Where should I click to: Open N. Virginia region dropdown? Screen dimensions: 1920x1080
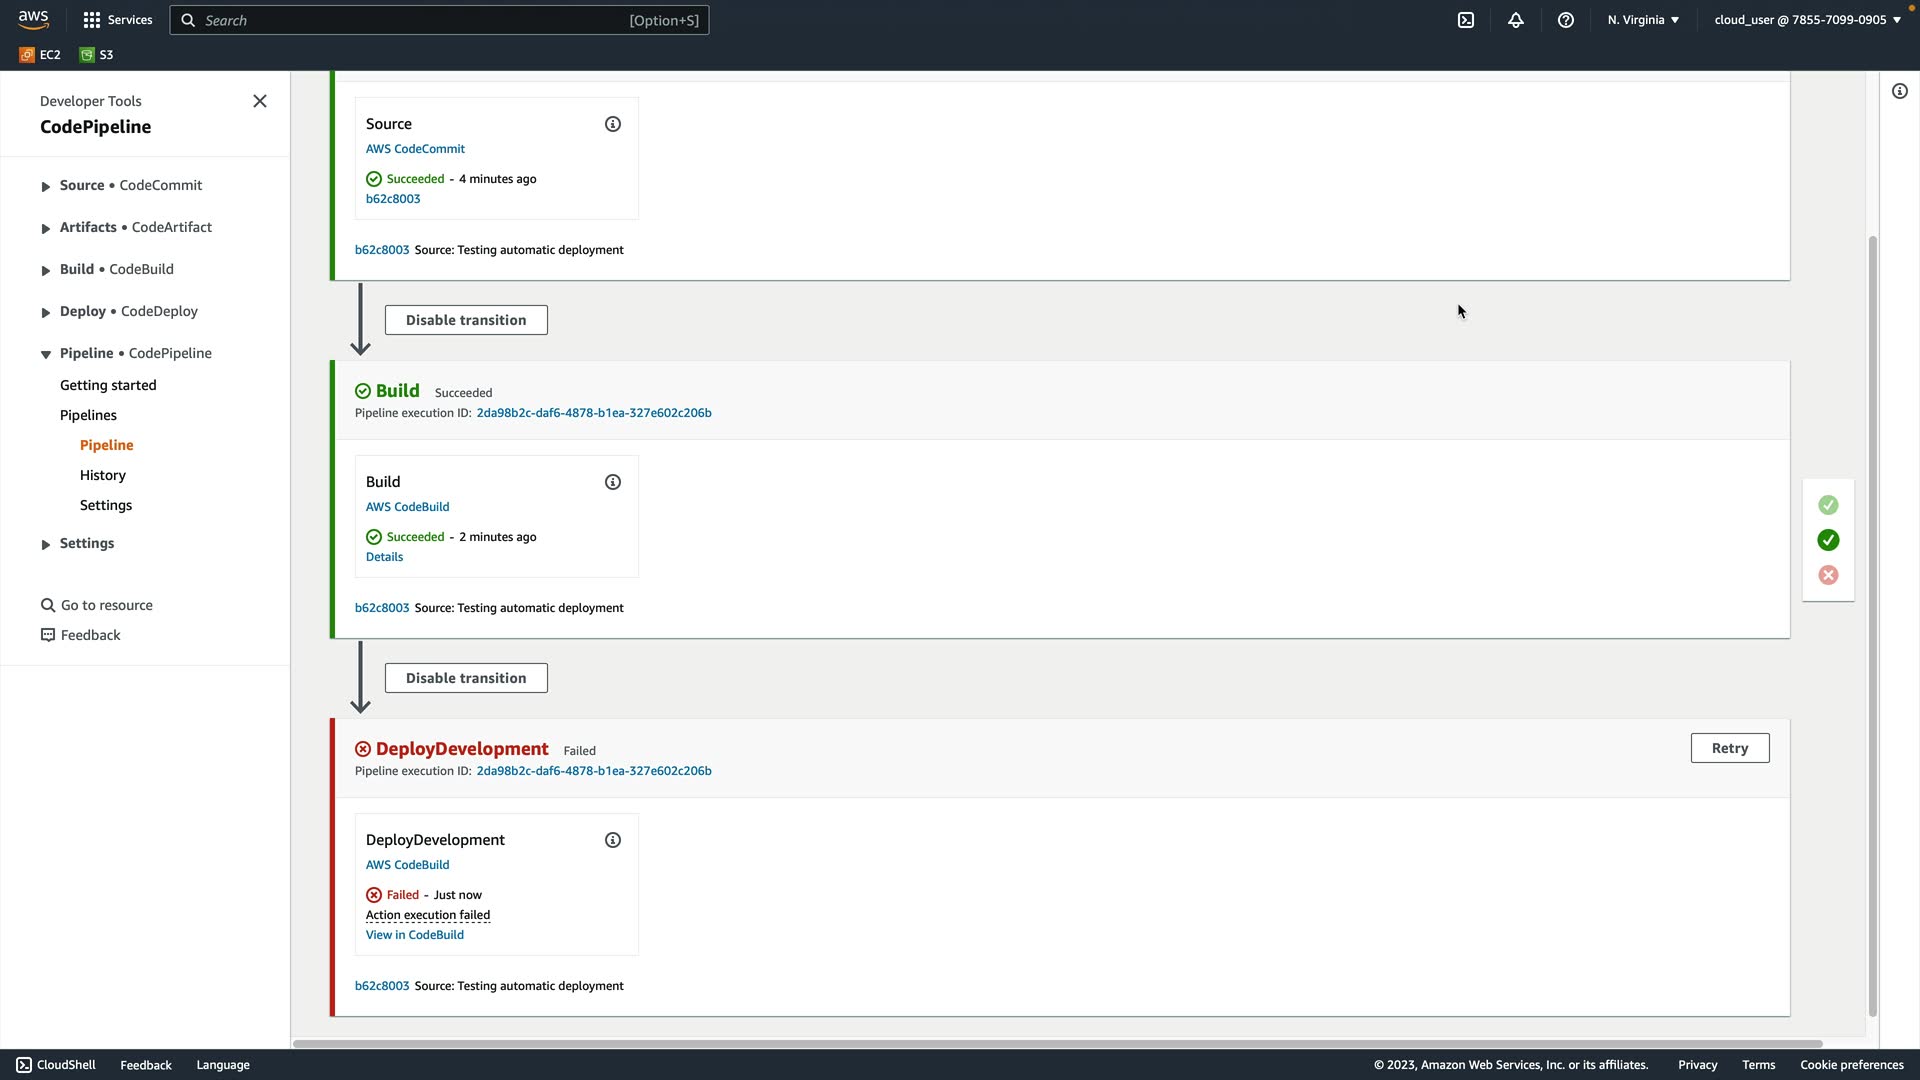pos(1643,20)
